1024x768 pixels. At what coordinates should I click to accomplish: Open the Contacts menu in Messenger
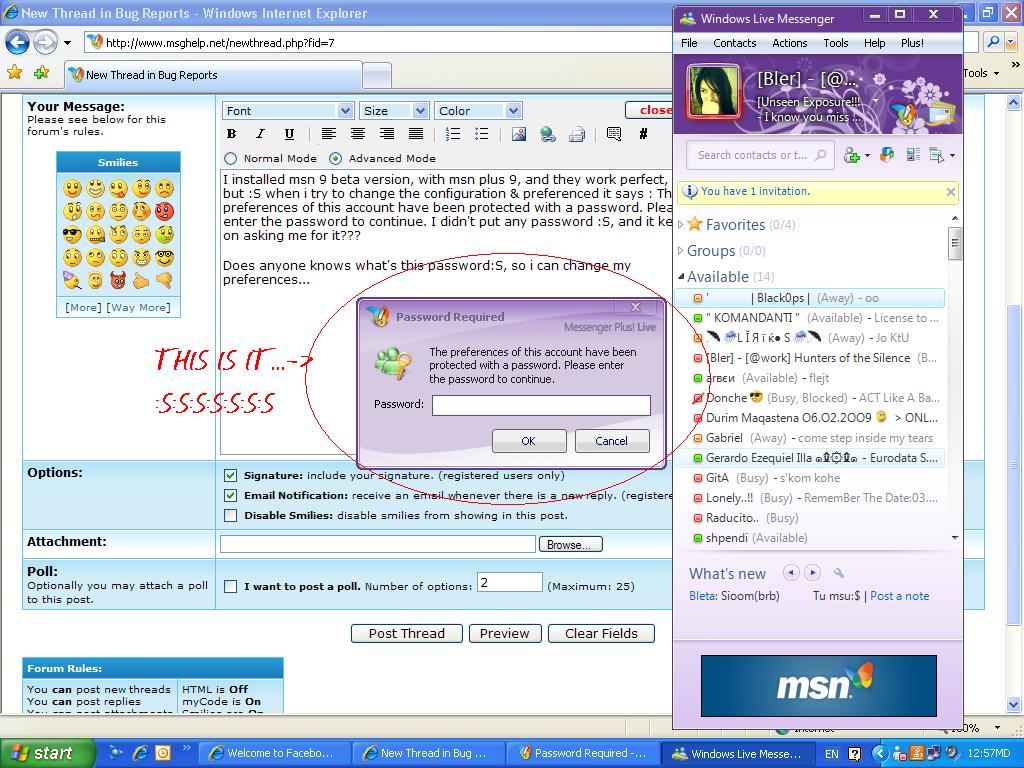pyautogui.click(x=734, y=43)
